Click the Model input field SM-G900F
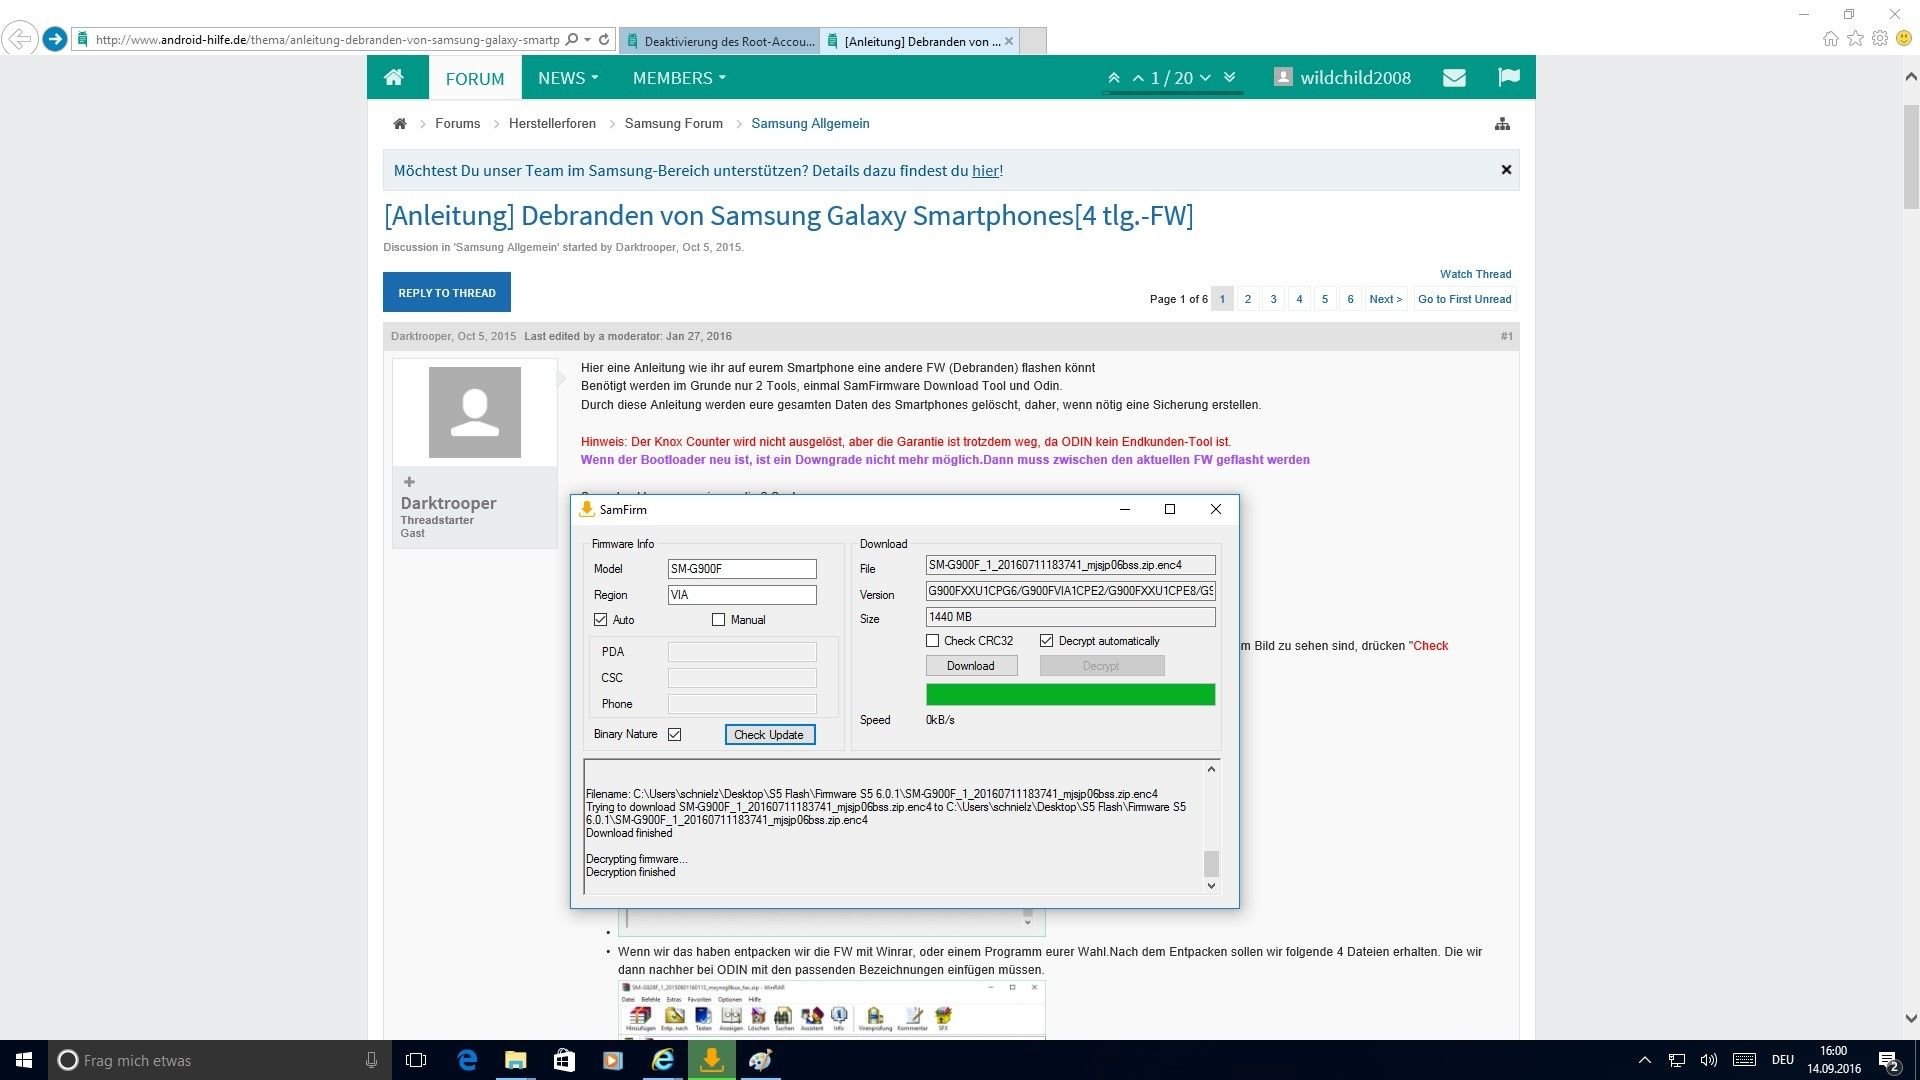The width and height of the screenshot is (1920, 1080). pos(742,569)
